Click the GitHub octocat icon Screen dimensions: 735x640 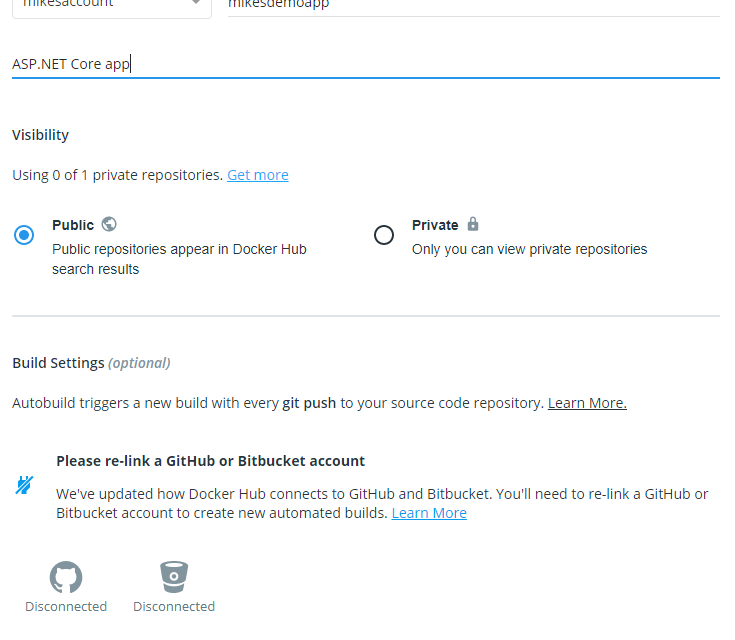(x=66, y=577)
